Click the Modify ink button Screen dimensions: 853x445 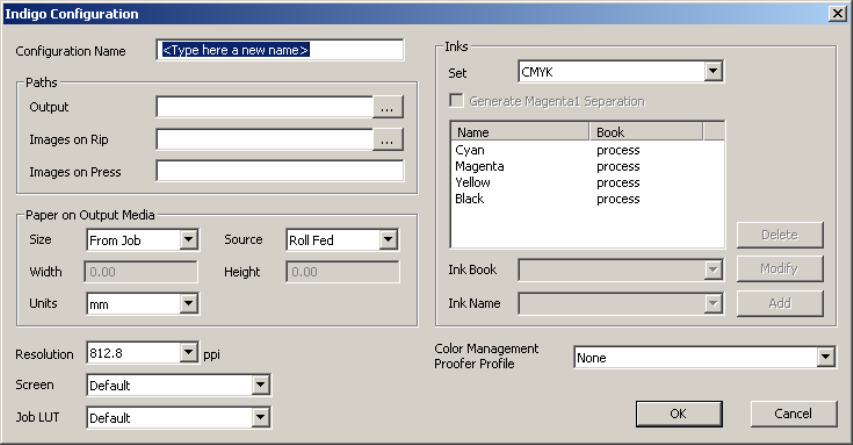pyautogui.click(x=780, y=269)
